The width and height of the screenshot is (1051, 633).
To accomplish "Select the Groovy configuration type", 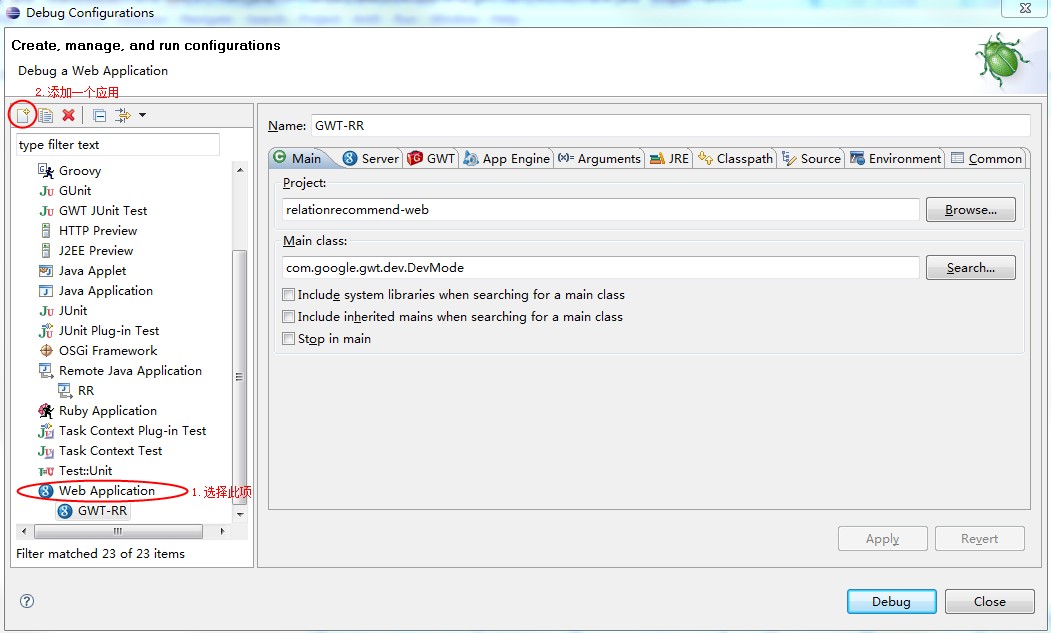I will tap(80, 170).
